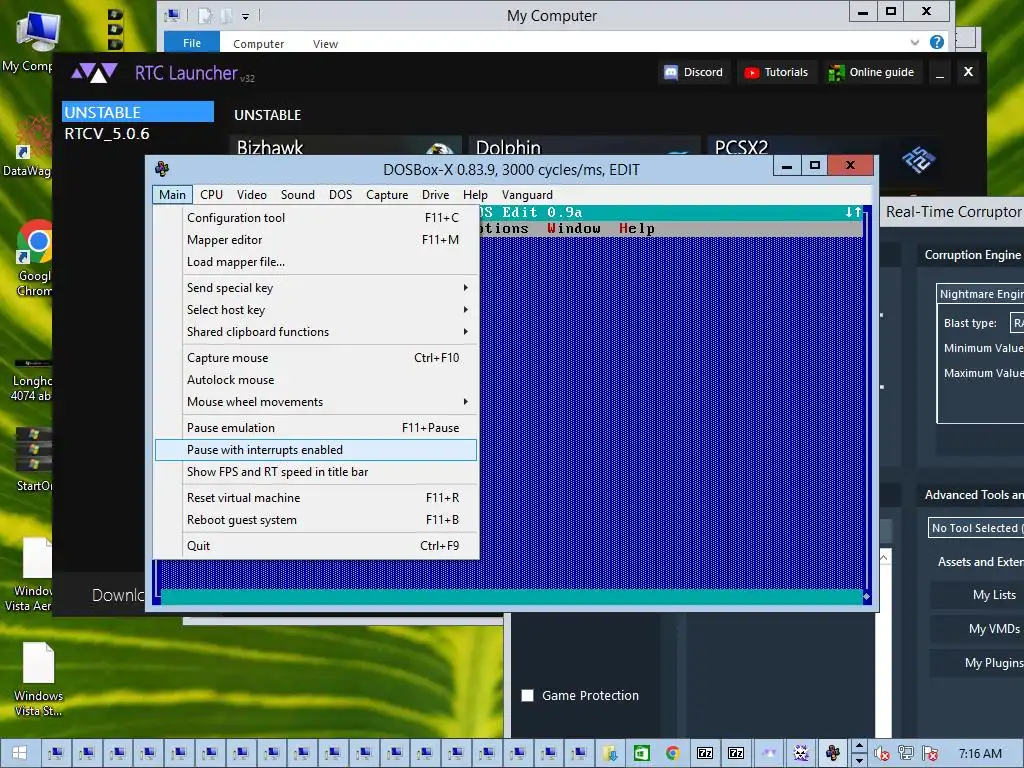Open the Help menu in DOSBox-X menu bar

point(475,195)
